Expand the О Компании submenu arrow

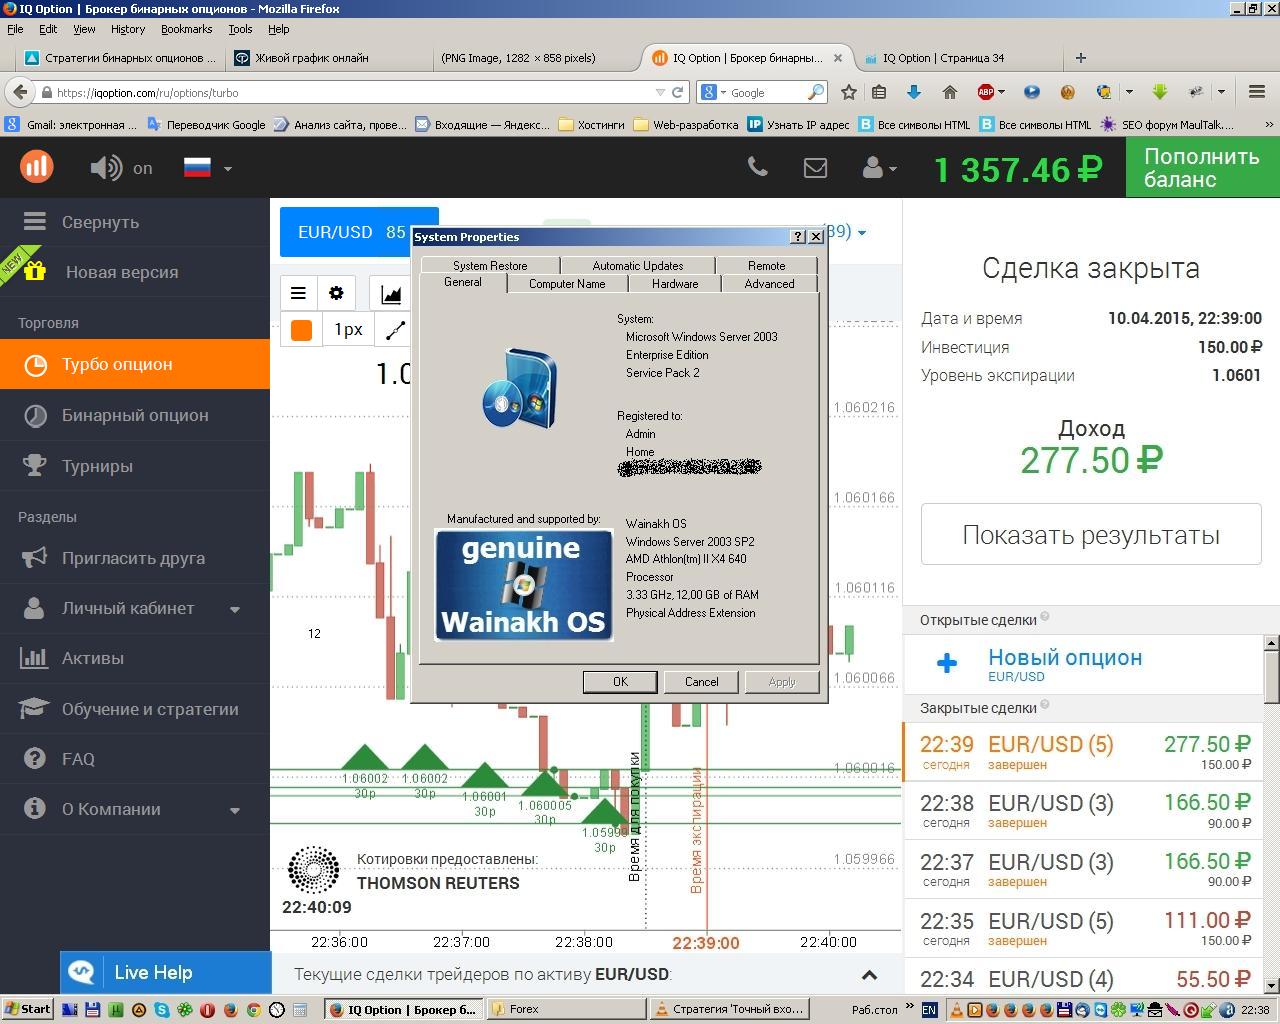[x=235, y=810]
